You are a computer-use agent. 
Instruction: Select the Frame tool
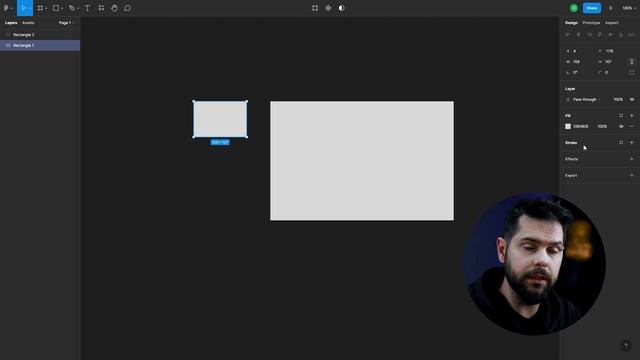pyautogui.click(x=40, y=8)
